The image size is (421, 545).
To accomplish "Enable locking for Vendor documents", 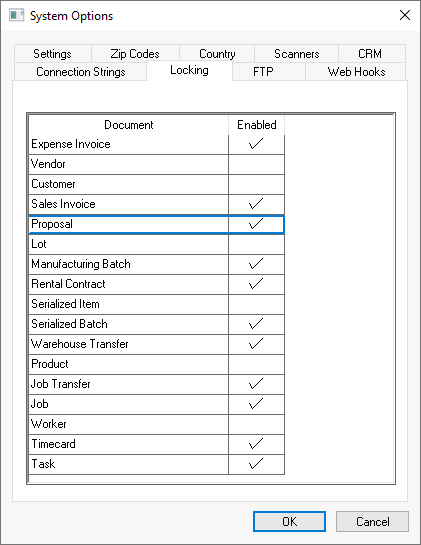I will 256,164.
